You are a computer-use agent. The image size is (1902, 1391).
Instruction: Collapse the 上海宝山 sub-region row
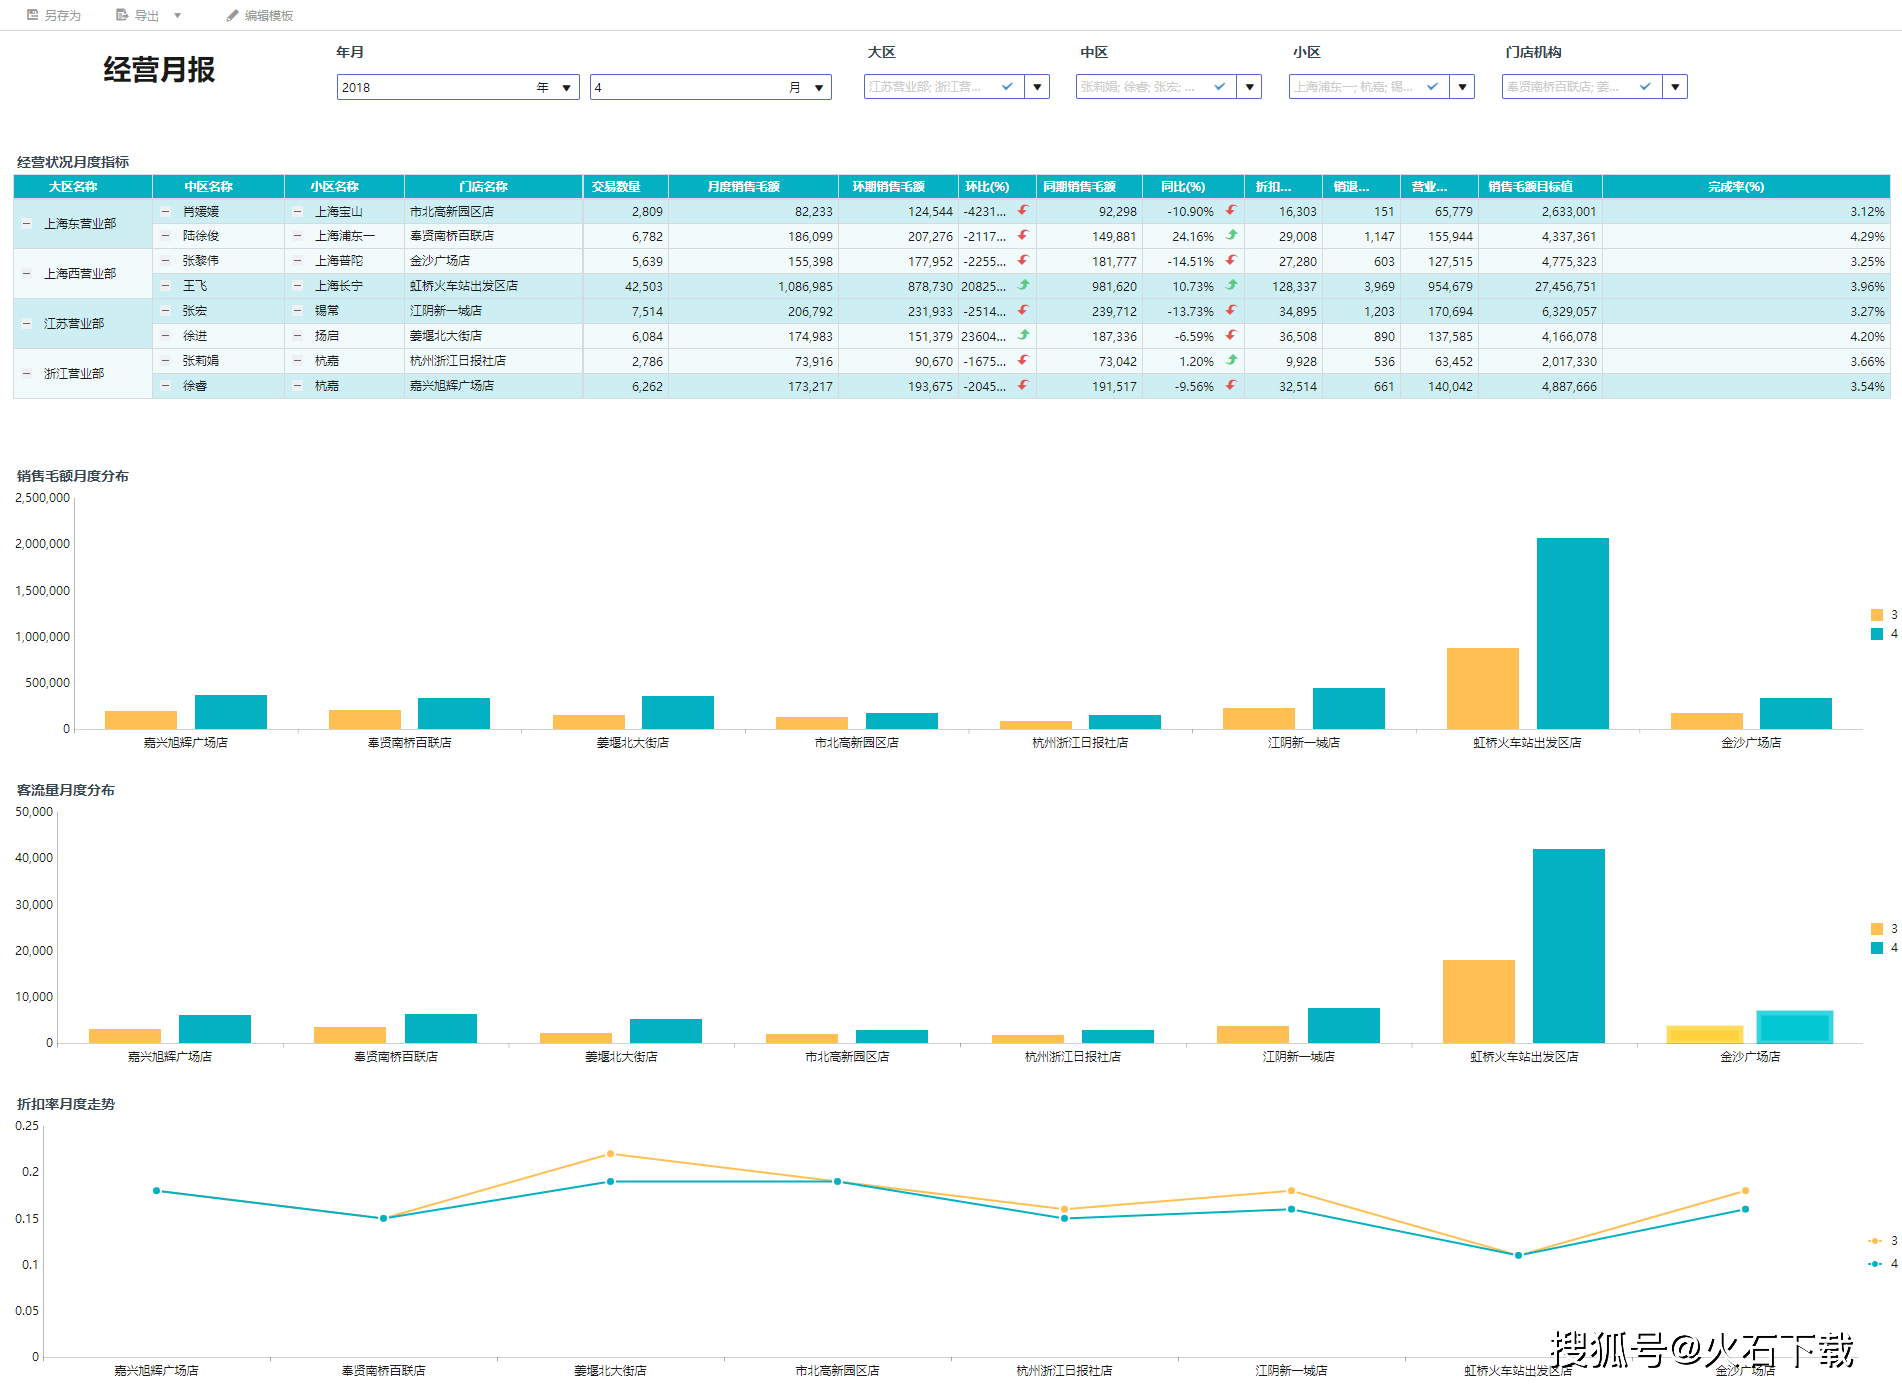point(298,211)
